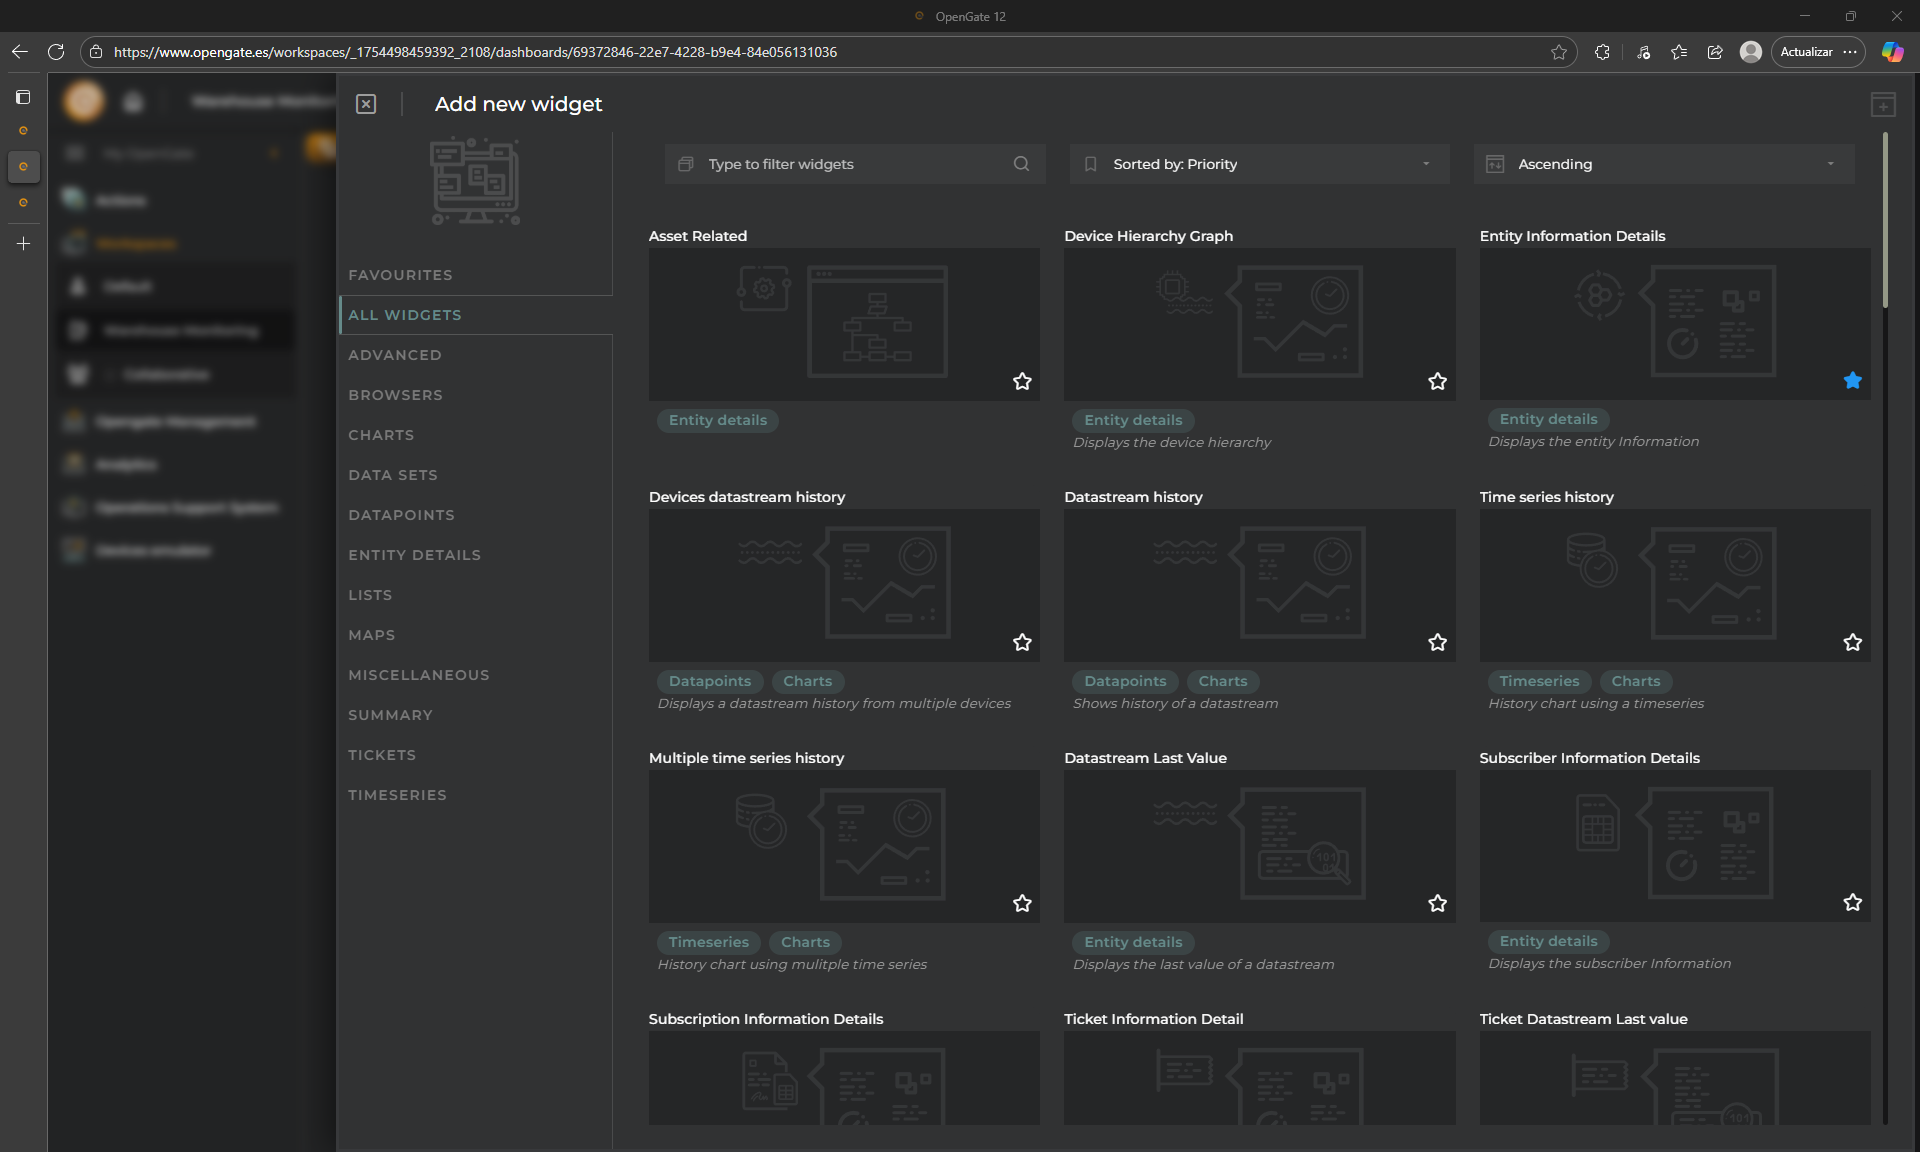Open browser profile avatar
Viewport: 1920px width, 1152px height.
[1750, 52]
